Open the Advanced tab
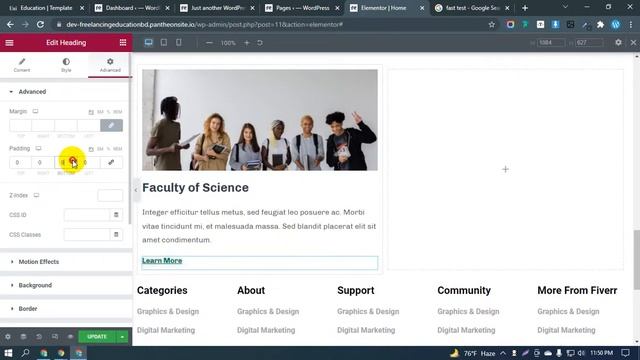 coord(110,65)
